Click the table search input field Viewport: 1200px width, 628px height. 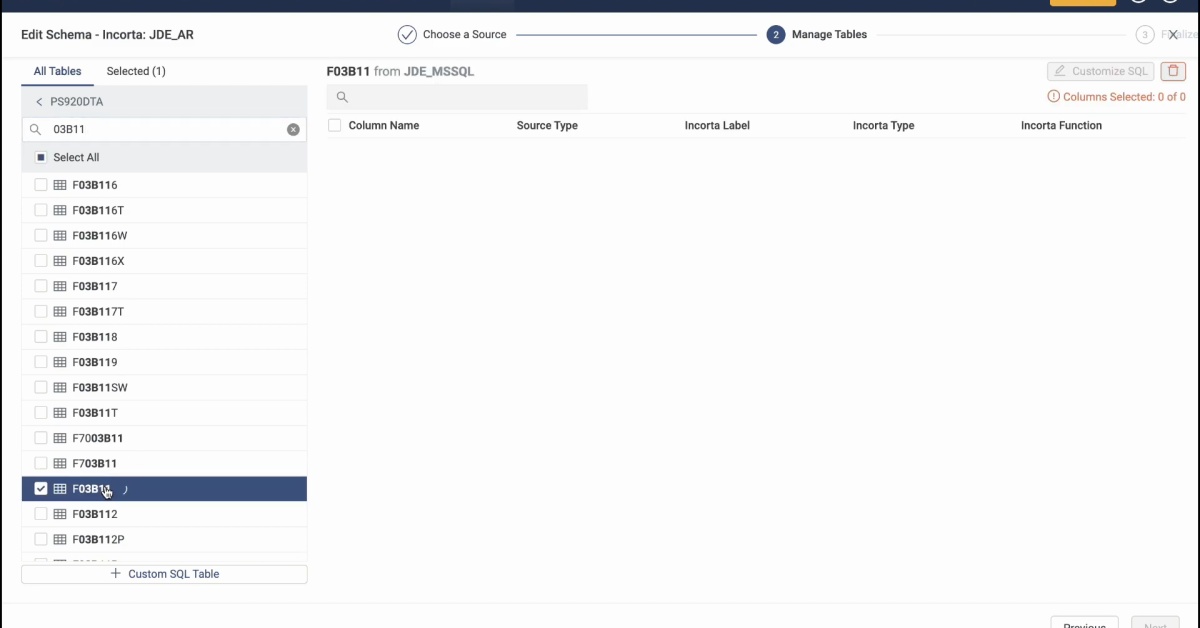(164, 129)
